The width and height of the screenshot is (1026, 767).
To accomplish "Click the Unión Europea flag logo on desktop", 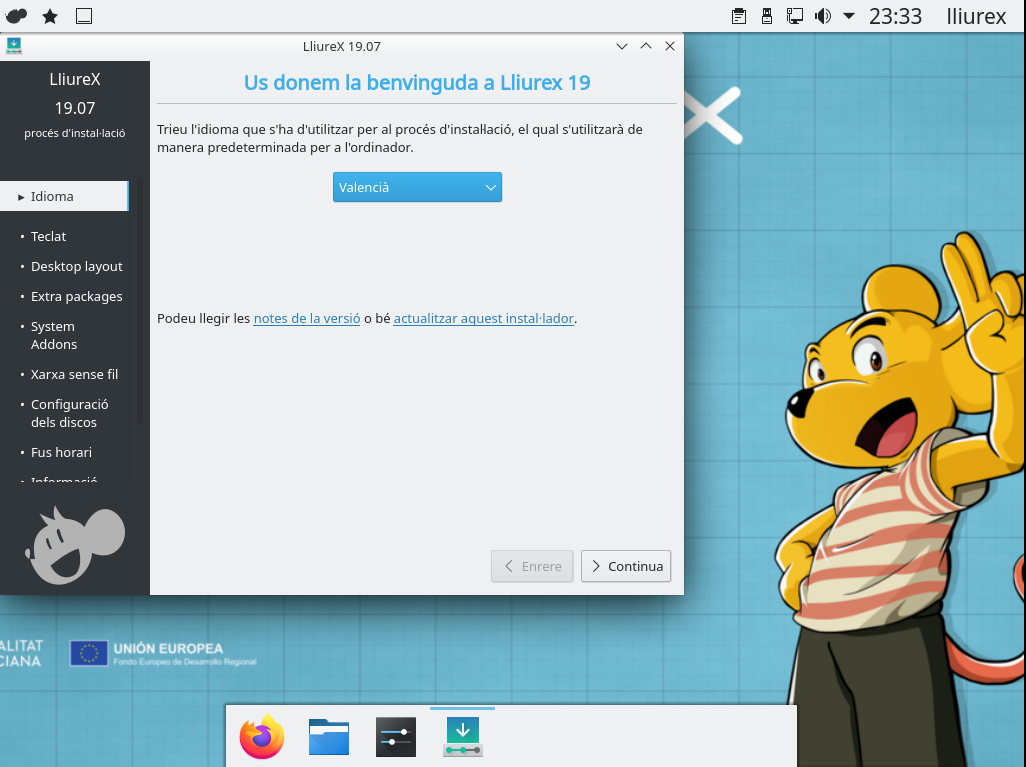I will 89,653.
